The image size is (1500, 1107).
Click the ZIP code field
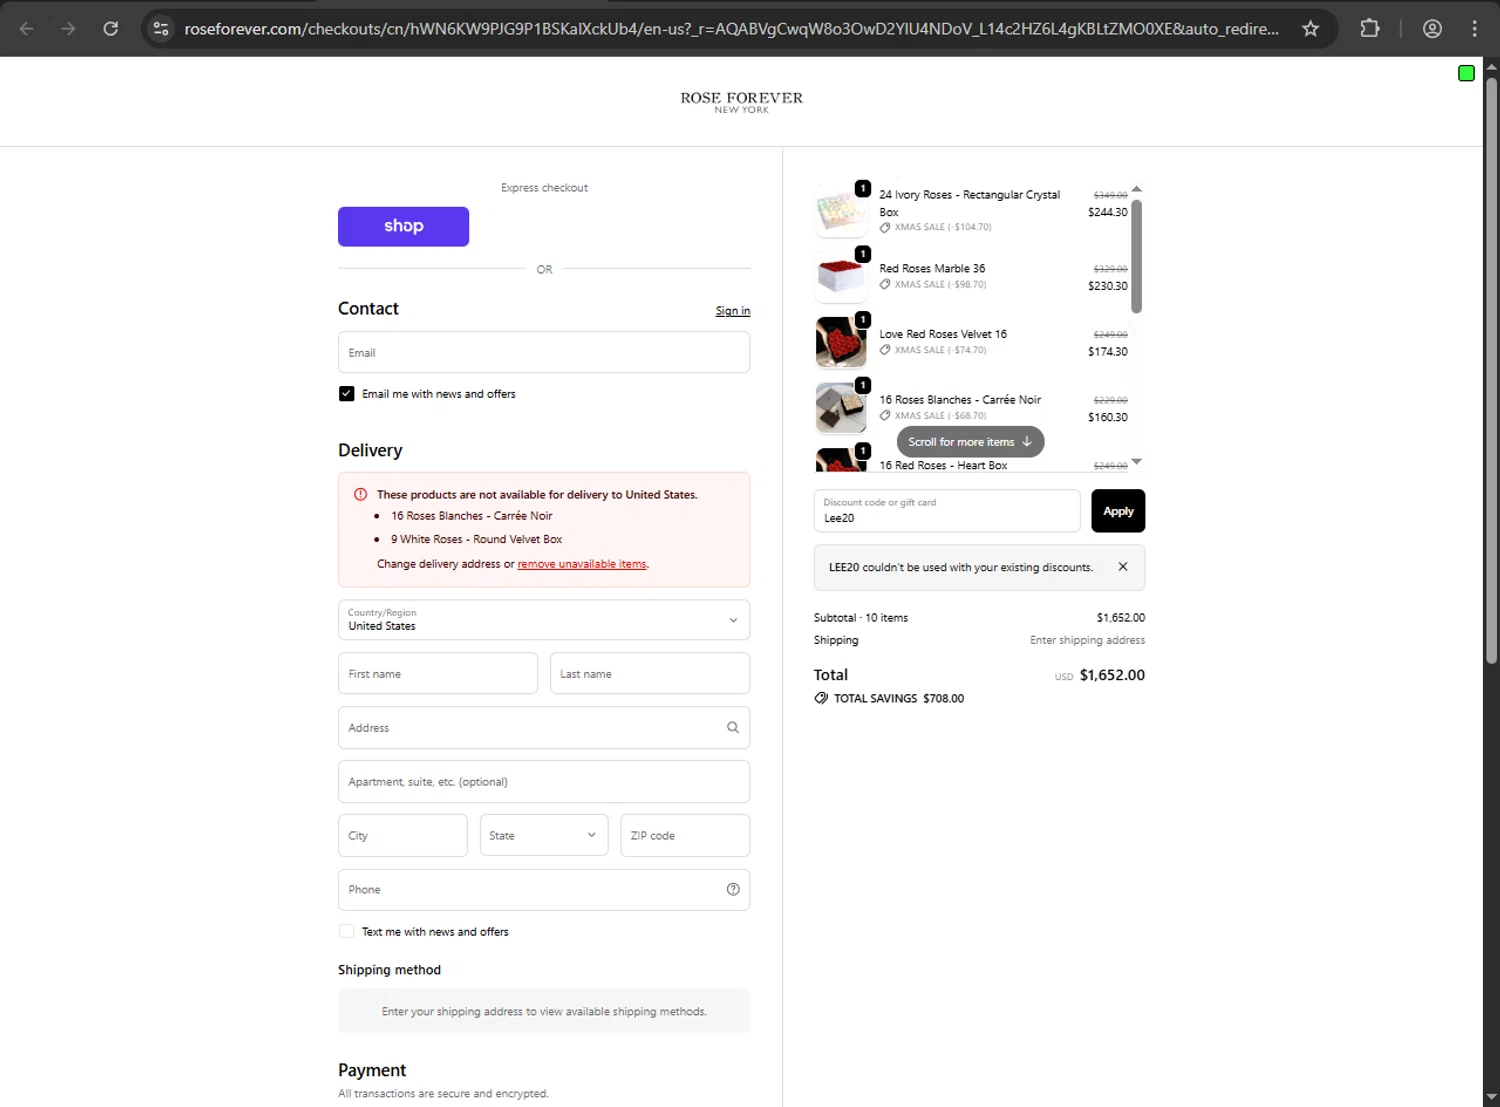pyautogui.click(x=685, y=835)
